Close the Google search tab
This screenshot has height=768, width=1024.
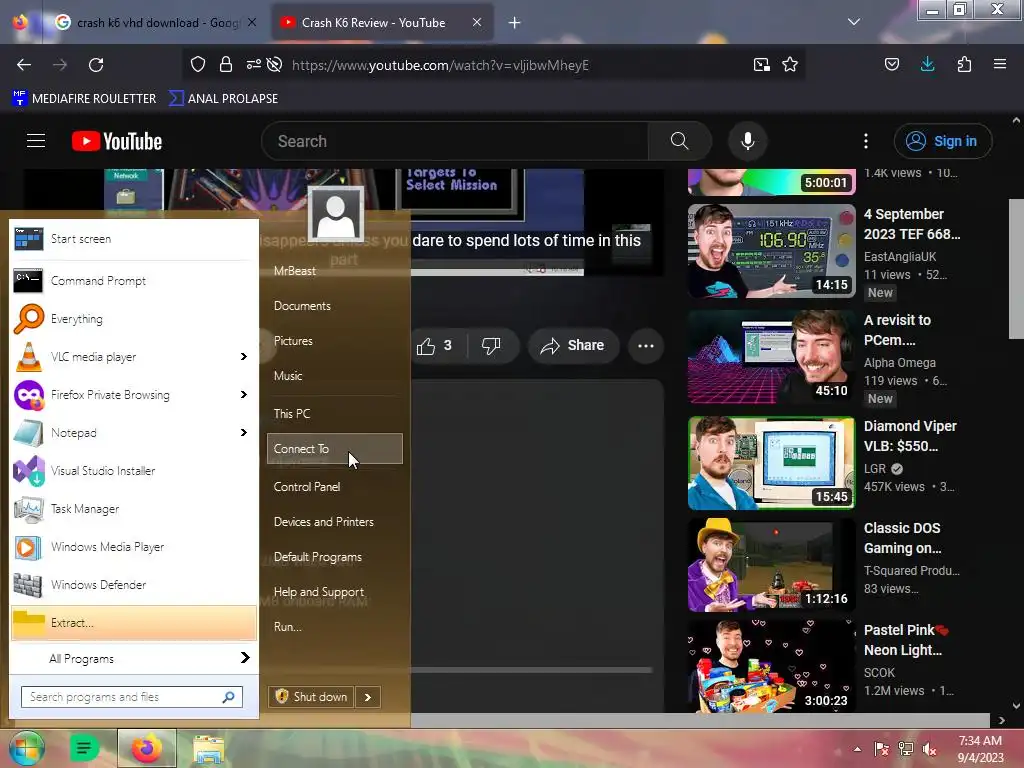click(252, 22)
